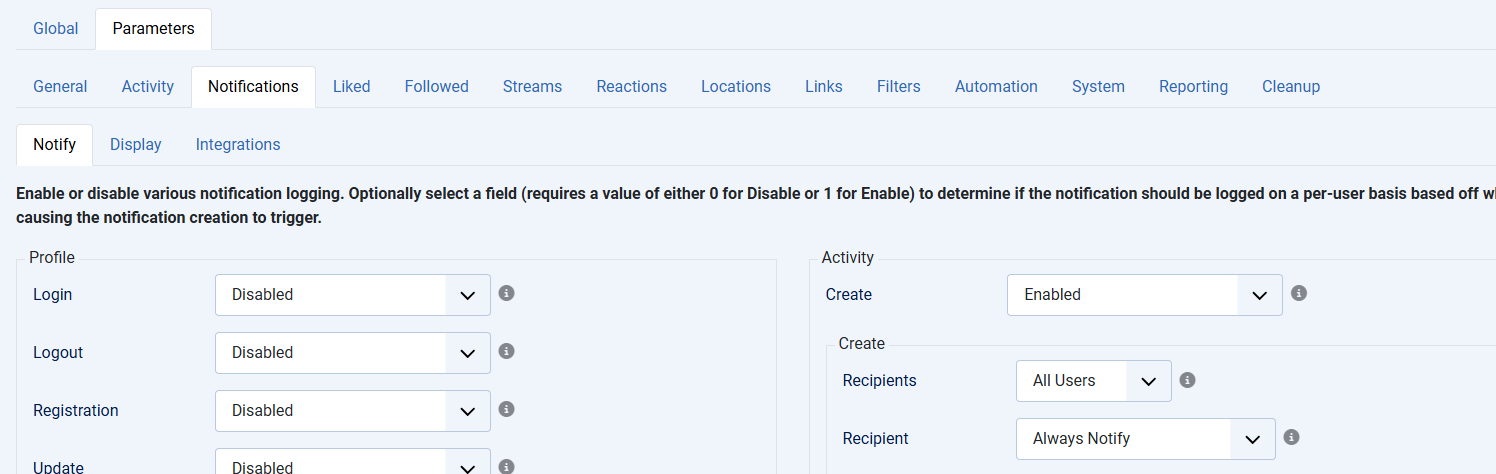Expand the Recipient Always Notify dropdown

(1146, 439)
